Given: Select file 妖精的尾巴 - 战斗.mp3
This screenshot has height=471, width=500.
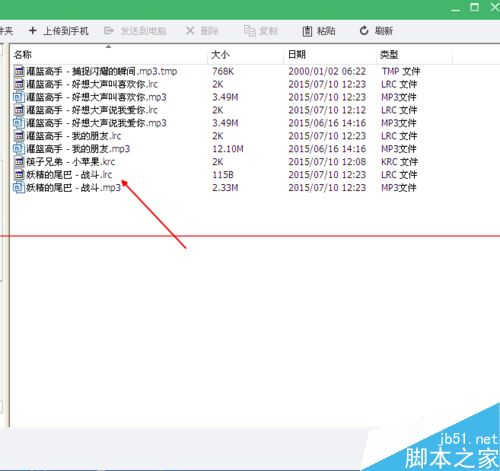Looking at the screenshot, I should (x=74, y=188).
